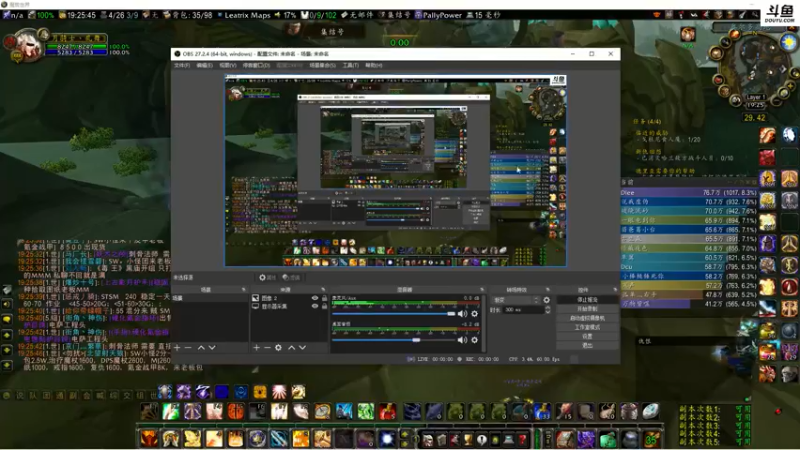Click the float icon on Audio Mixer dock header

point(482,289)
